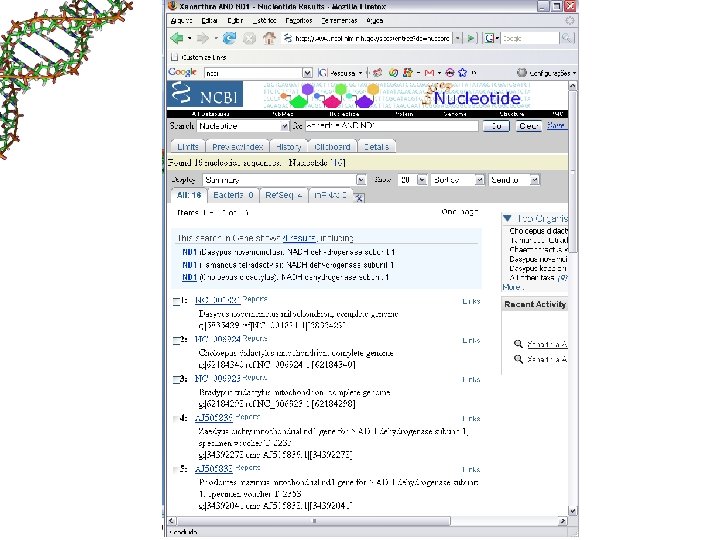Screen dimensions: 720x540
Task: Click the More link under Top Organisms
Action: [x=512, y=287]
